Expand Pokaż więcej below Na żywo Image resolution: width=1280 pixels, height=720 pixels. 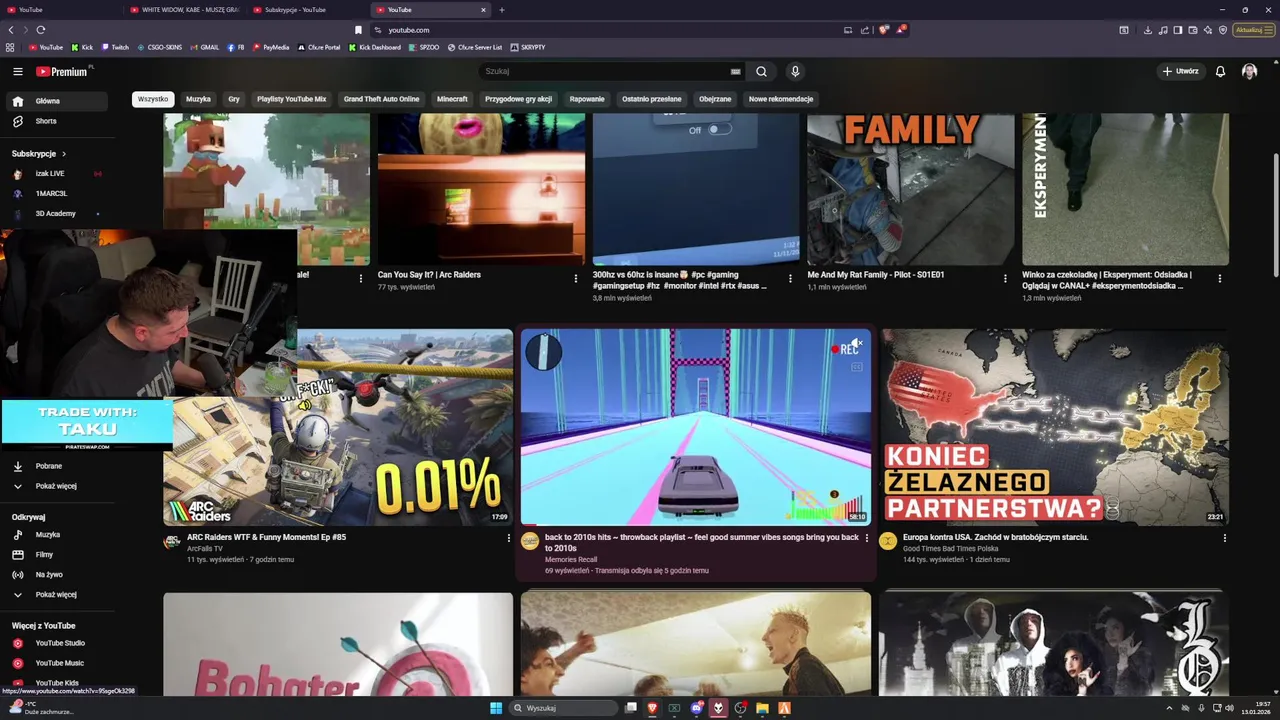point(59,594)
